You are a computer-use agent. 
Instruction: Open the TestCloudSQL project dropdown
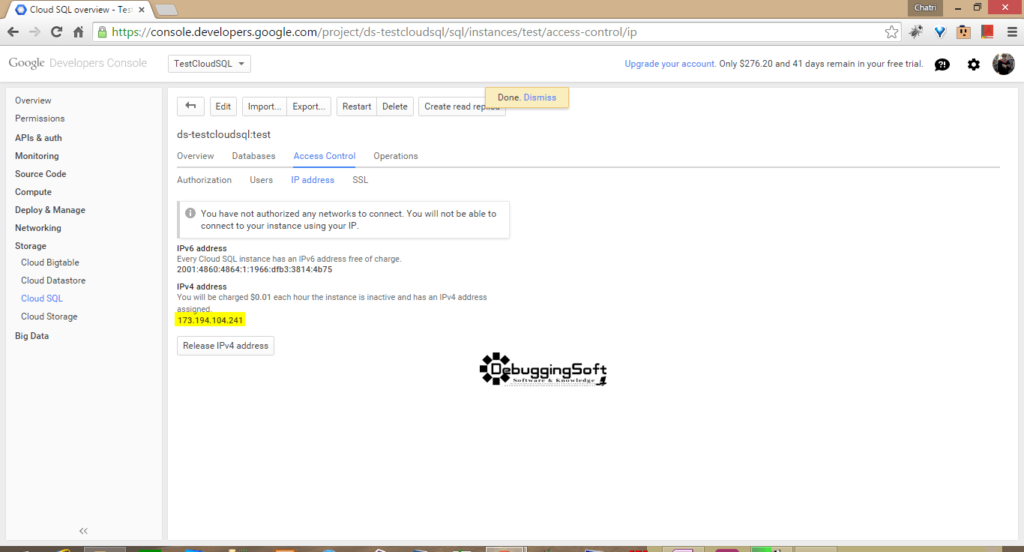point(209,63)
